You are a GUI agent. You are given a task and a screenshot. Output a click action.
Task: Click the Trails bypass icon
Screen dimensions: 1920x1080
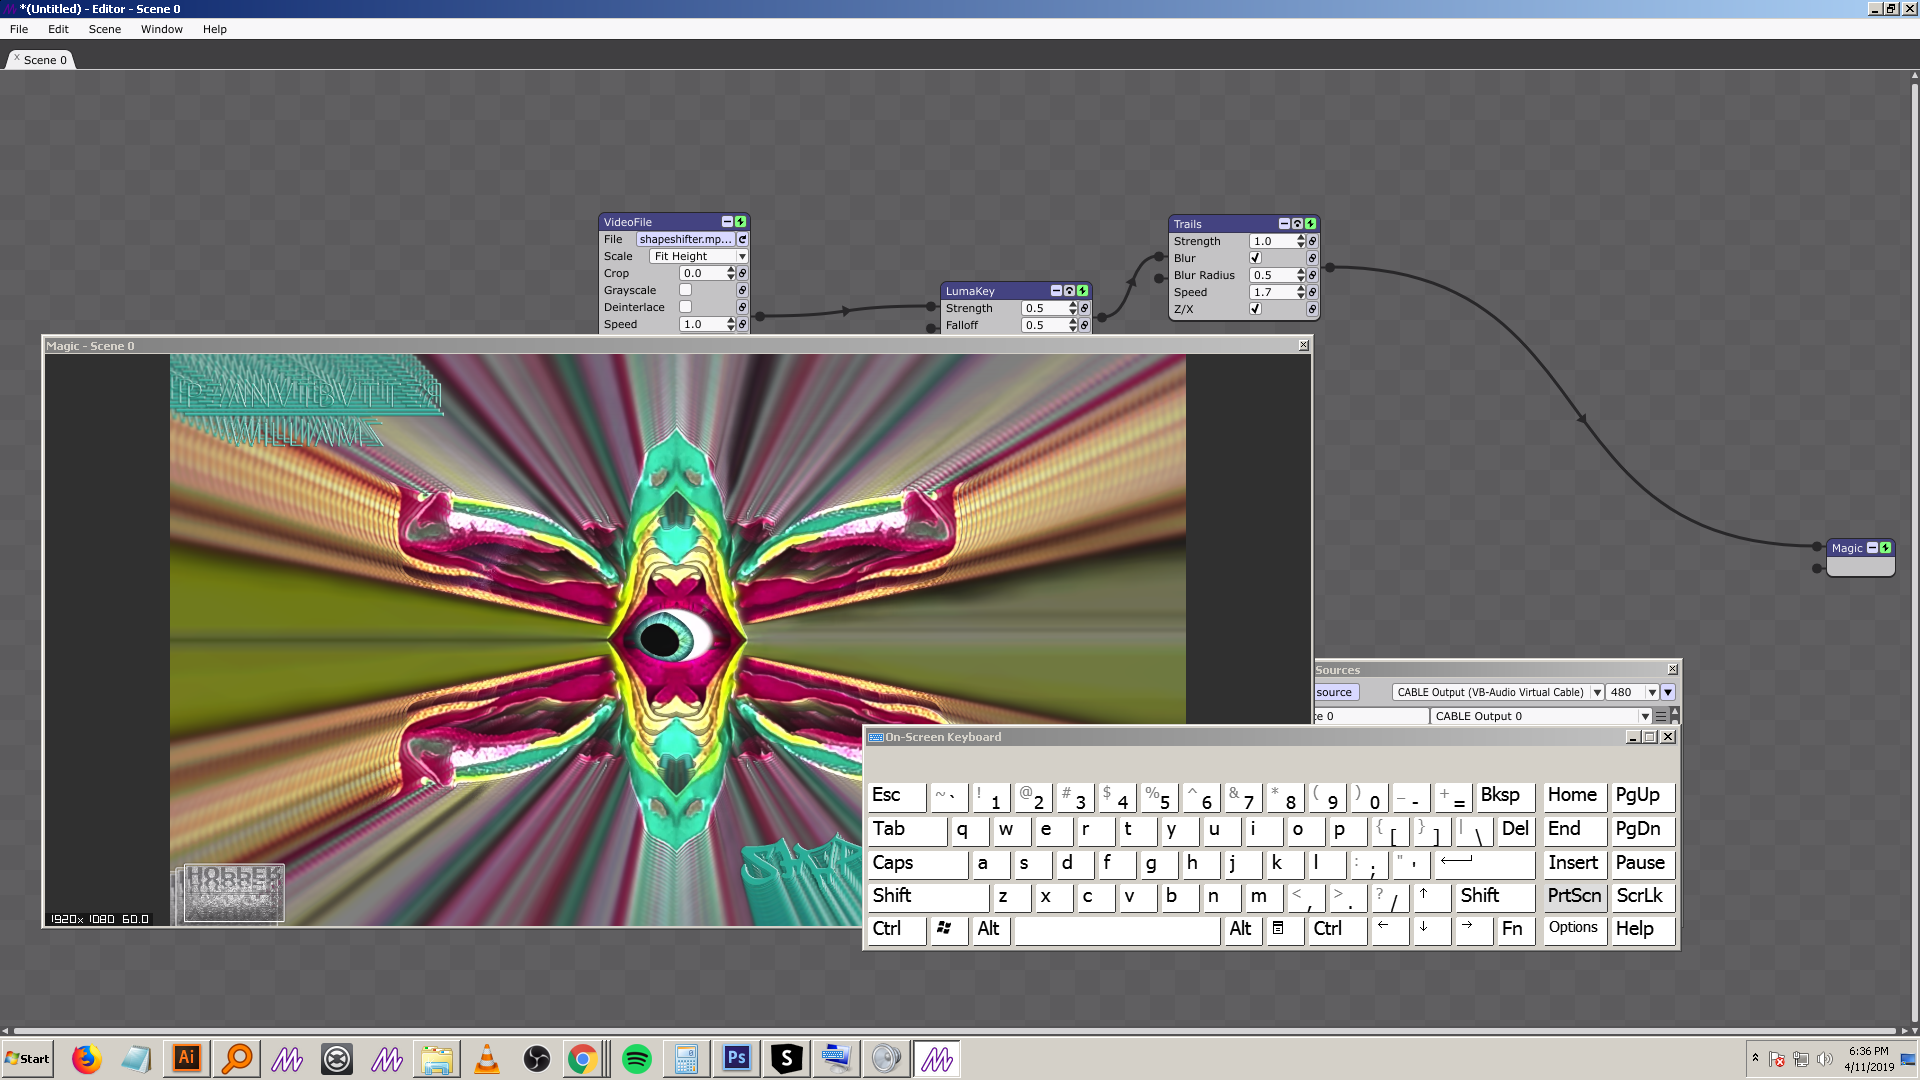click(1297, 224)
